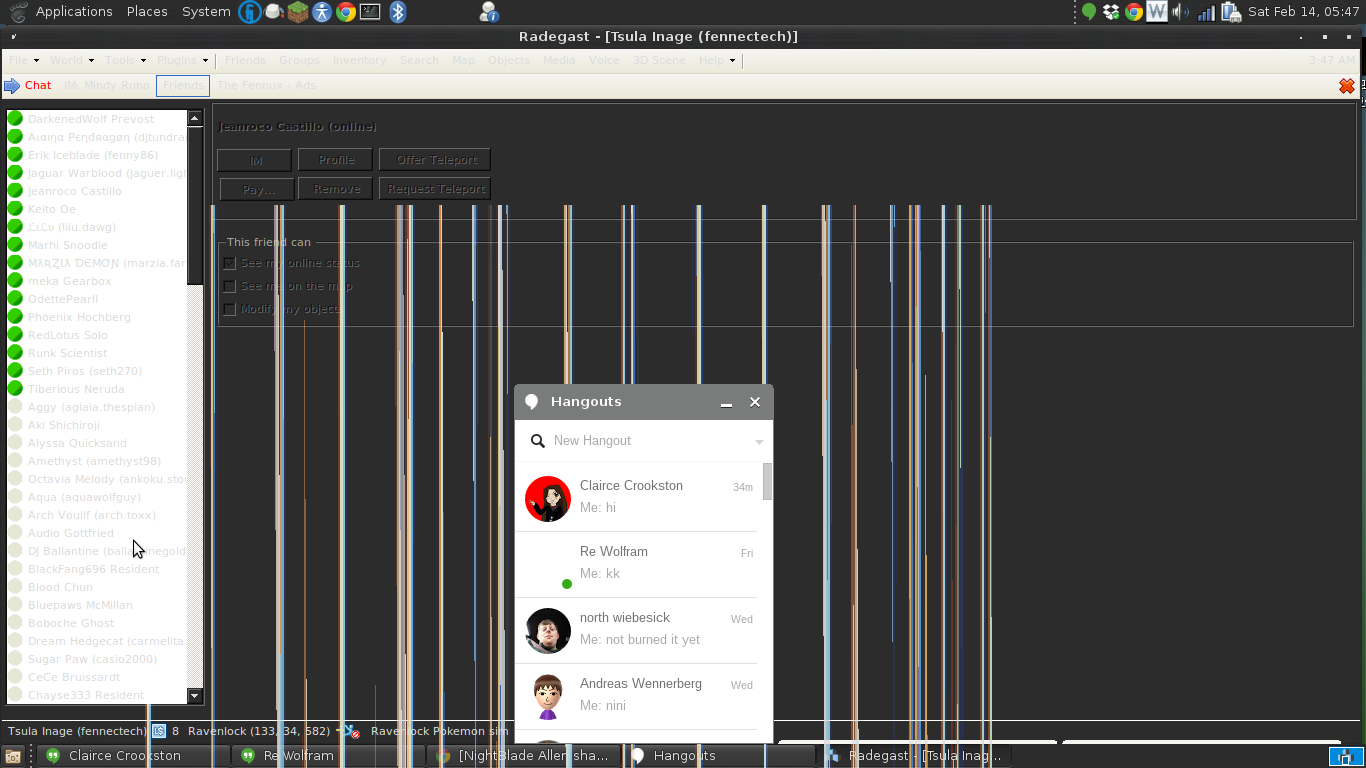This screenshot has height=768, width=1366.
Task: Click the Bluetooth icon in top panel
Action: pyautogui.click(x=397, y=12)
